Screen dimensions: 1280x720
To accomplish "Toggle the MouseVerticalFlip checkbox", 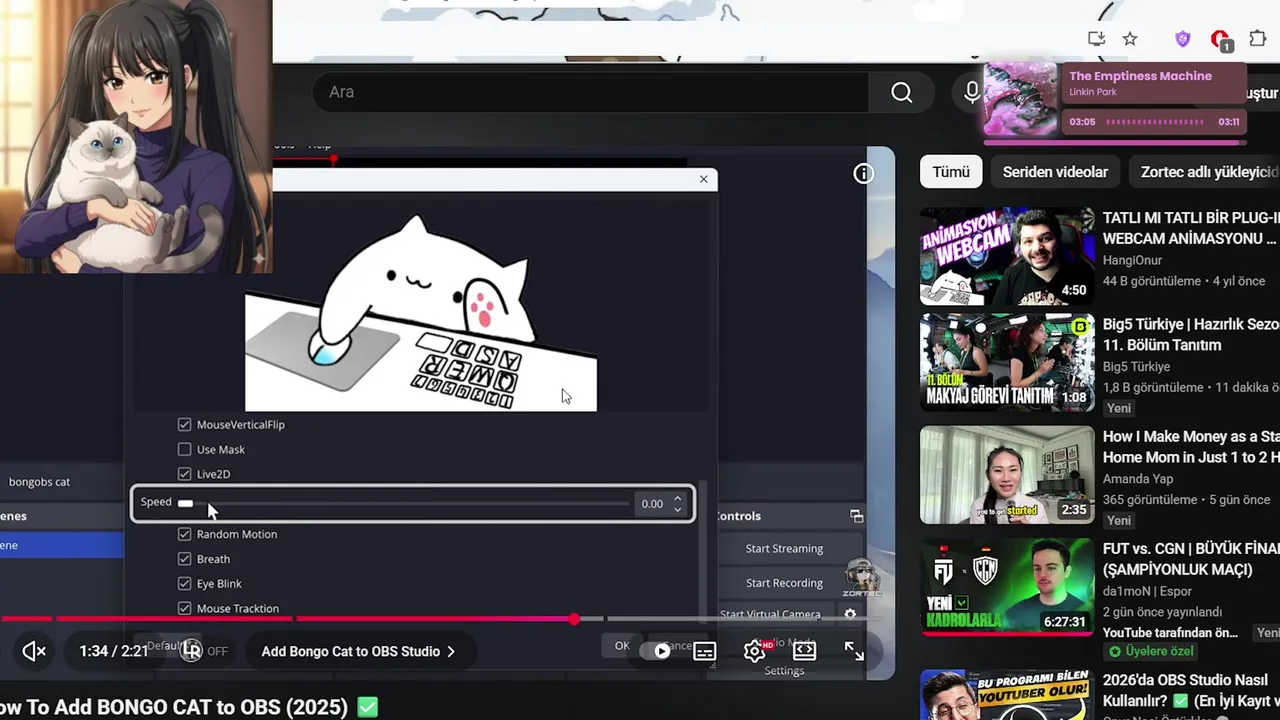I will [184, 425].
